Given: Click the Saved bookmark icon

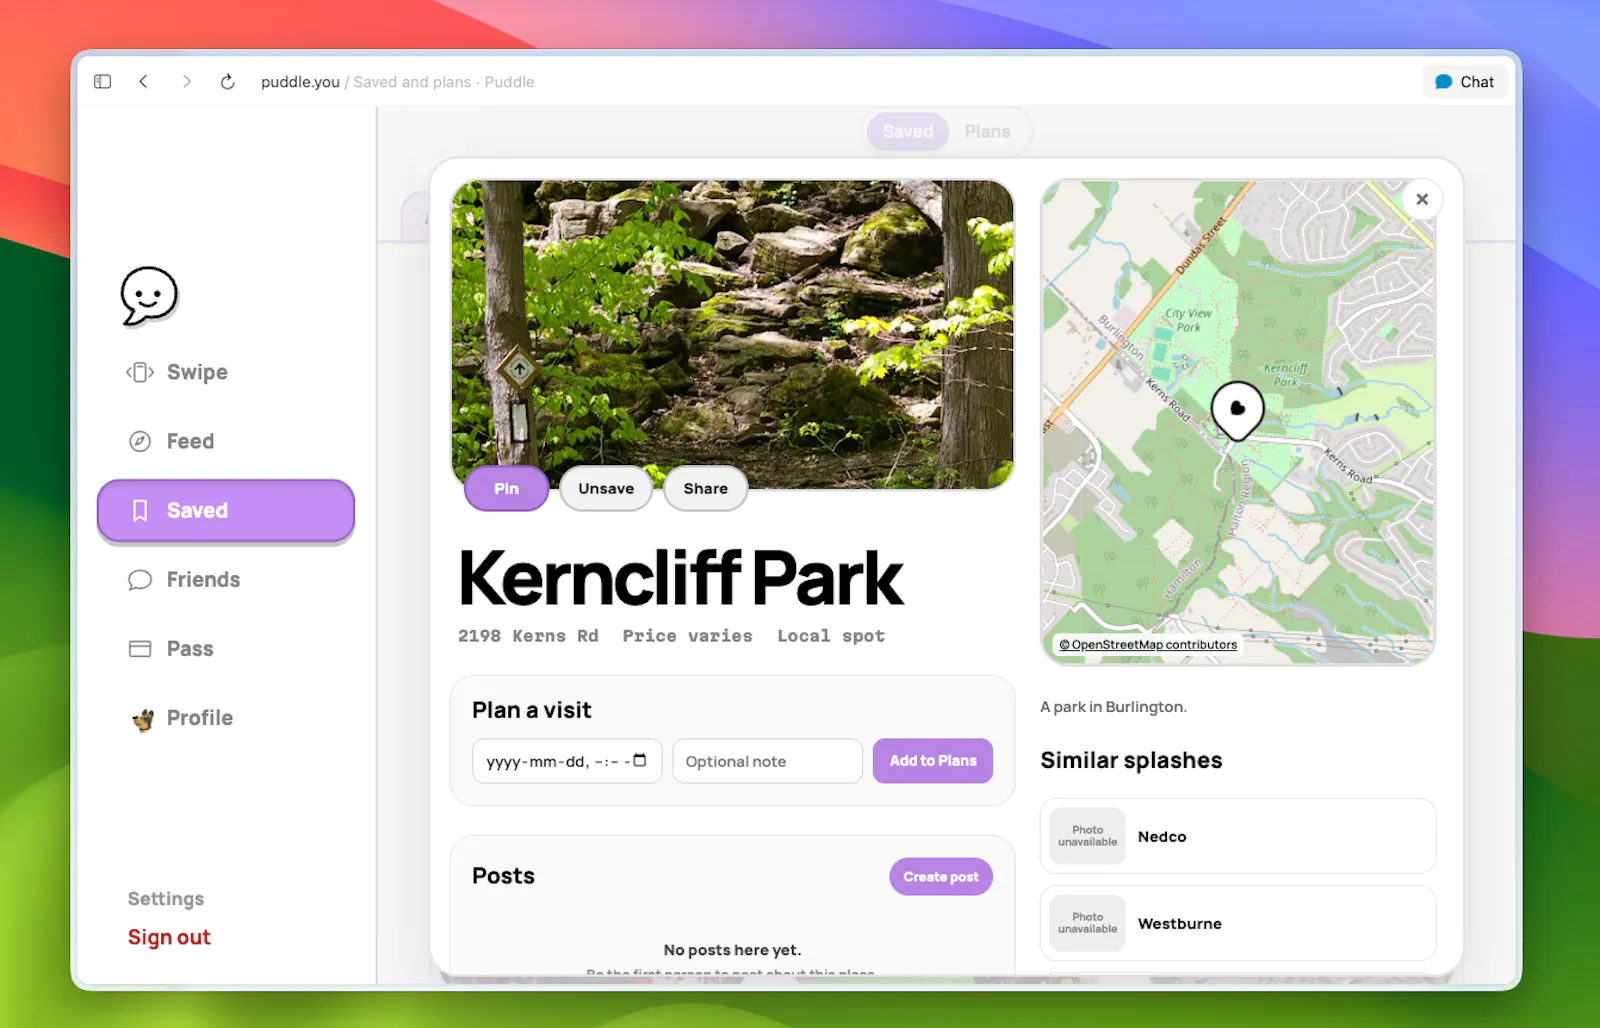Looking at the screenshot, I should click(x=140, y=511).
